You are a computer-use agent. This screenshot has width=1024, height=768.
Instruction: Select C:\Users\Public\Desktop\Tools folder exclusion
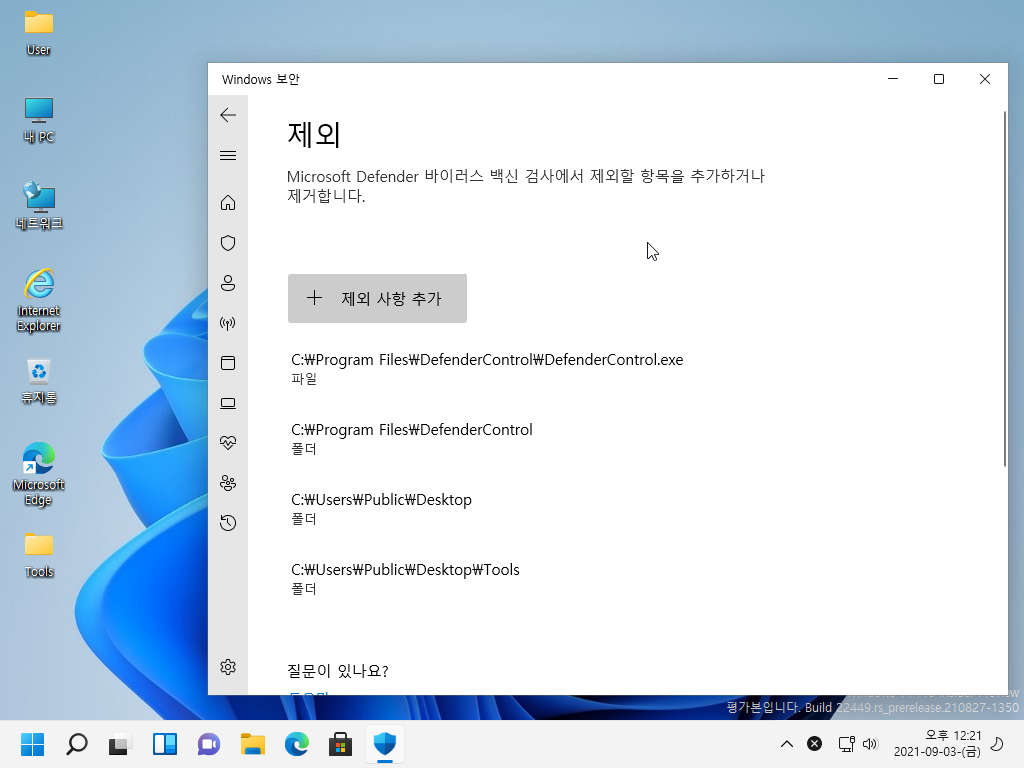click(406, 578)
